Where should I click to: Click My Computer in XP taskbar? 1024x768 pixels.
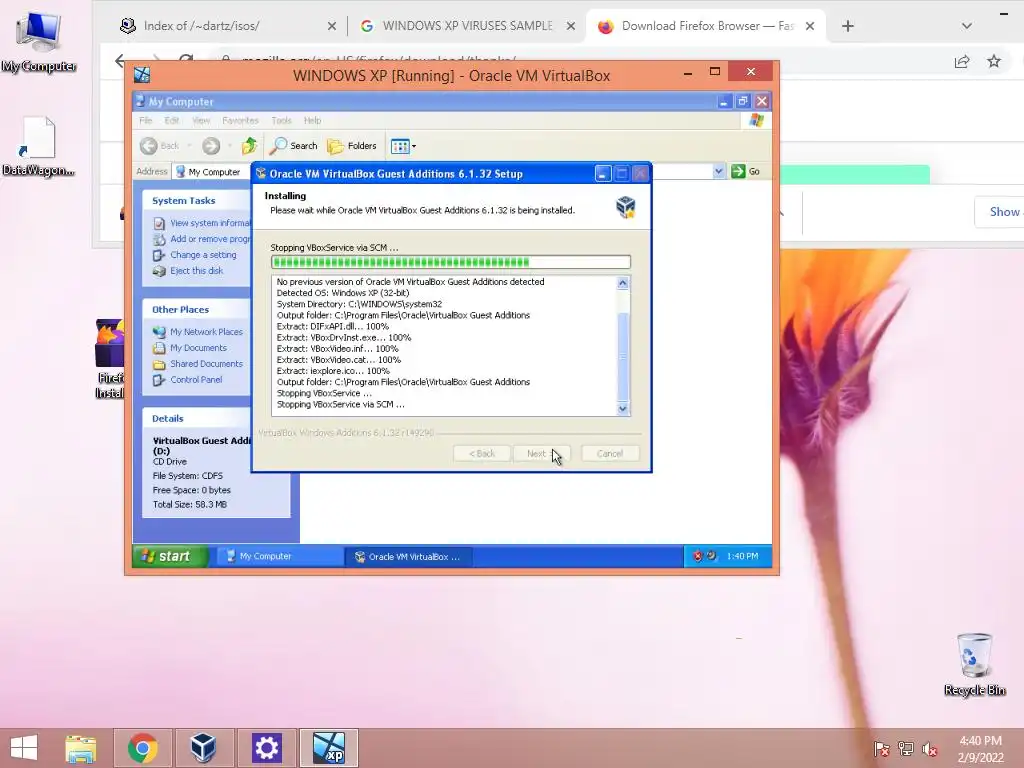coord(281,556)
